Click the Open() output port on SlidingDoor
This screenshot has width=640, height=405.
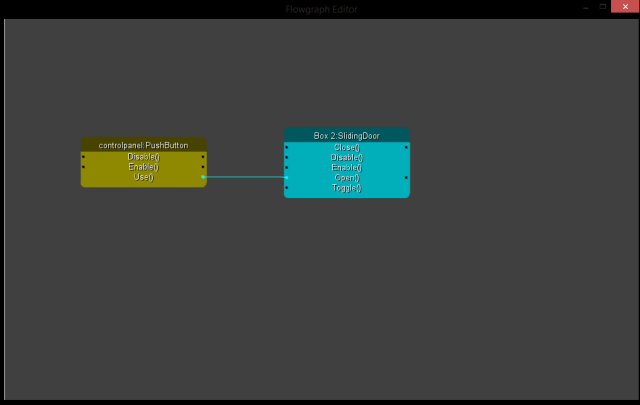pos(406,177)
